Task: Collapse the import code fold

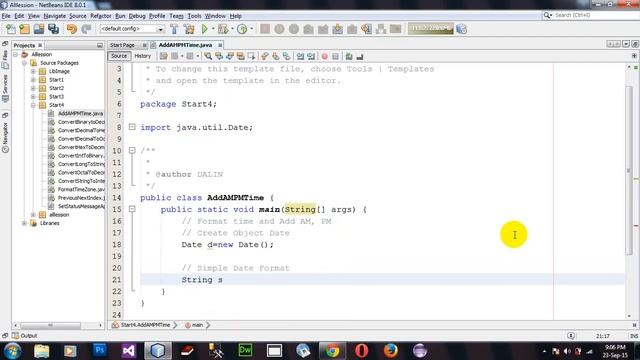Action: click(x=132, y=127)
